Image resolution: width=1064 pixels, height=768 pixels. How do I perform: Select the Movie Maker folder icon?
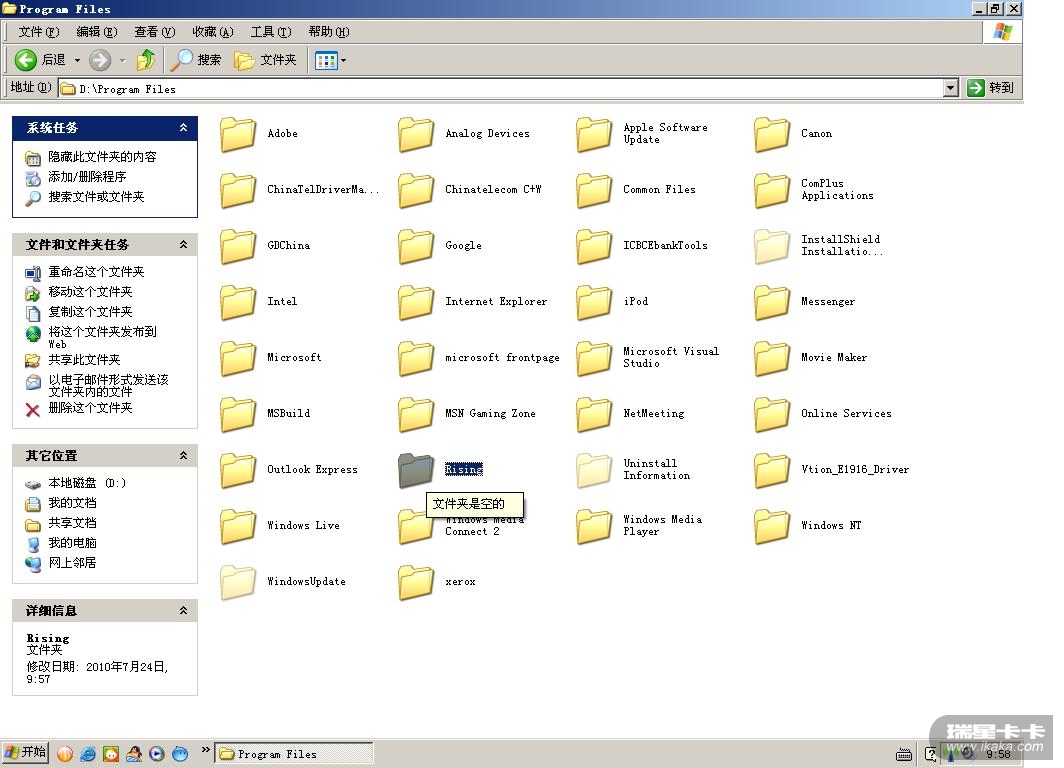coord(772,358)
